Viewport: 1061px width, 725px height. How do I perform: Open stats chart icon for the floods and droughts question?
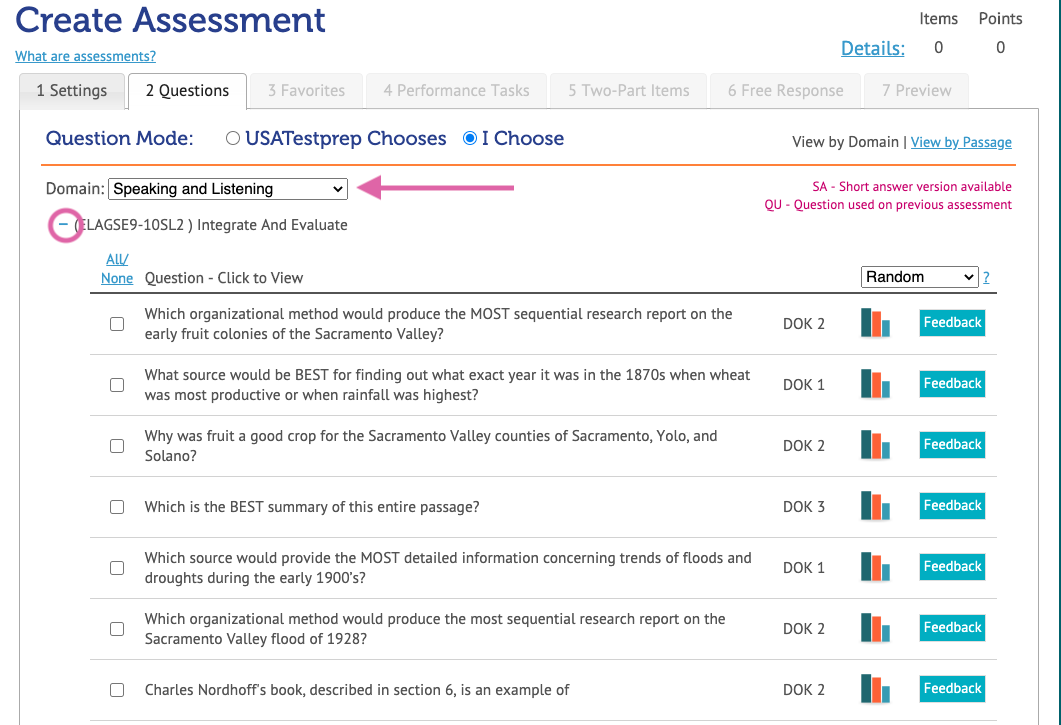click(875, 567)
